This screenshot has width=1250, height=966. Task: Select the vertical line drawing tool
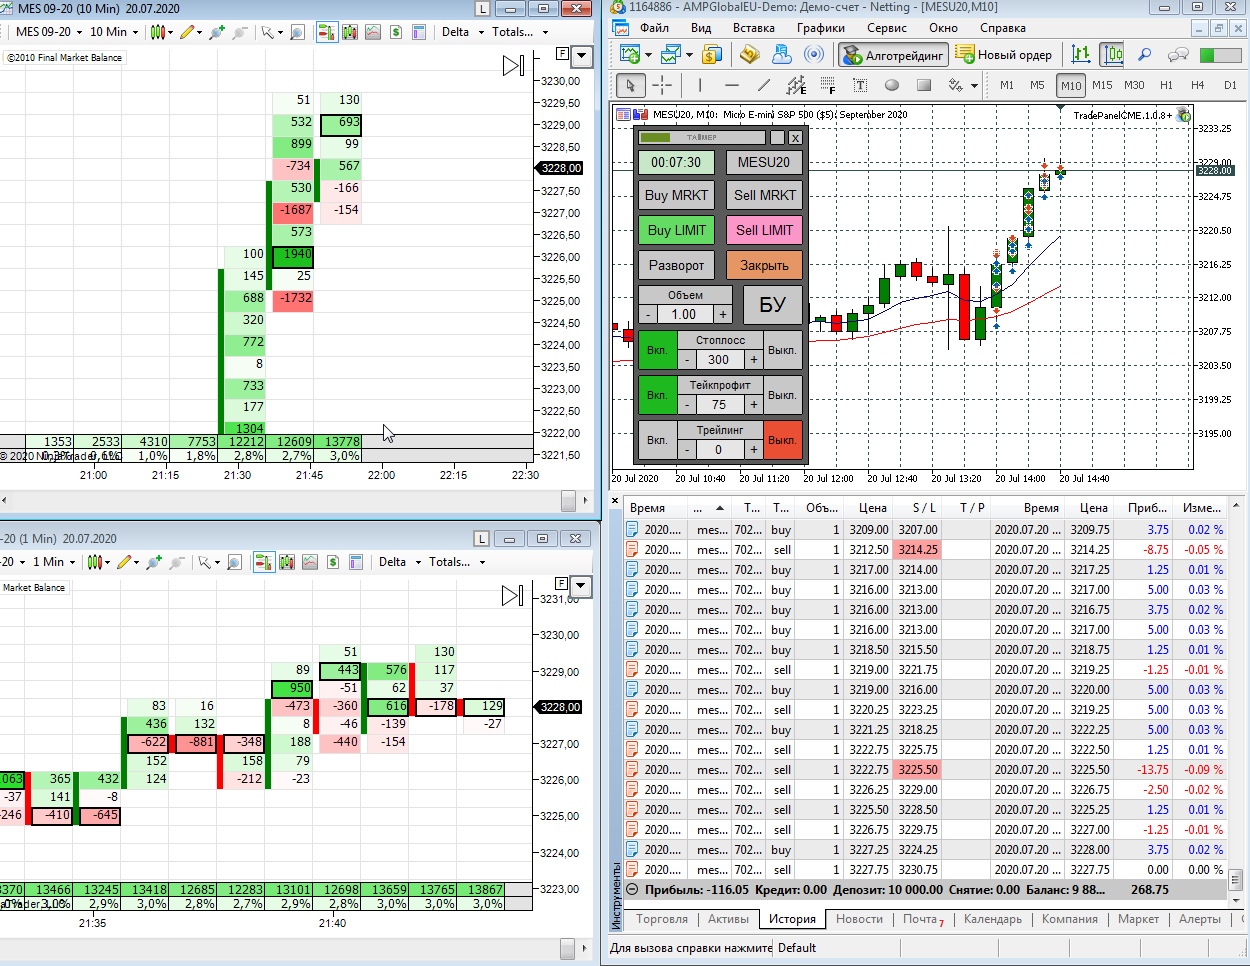pos(700,85)
